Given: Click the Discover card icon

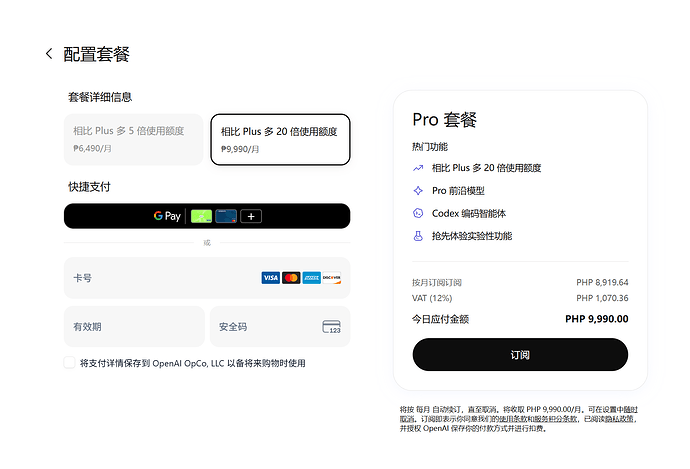Looking at the screenshot, I should (x=332, y=278).
